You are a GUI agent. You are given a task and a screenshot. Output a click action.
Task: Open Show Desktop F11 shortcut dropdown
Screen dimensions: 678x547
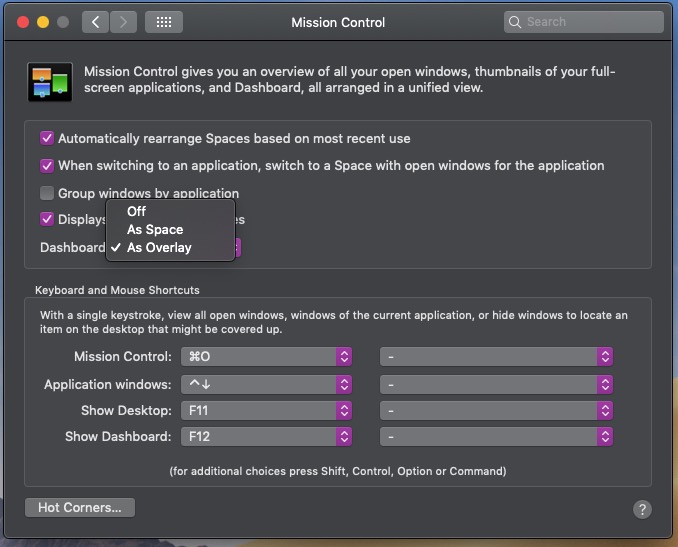(x=266, y=410)
